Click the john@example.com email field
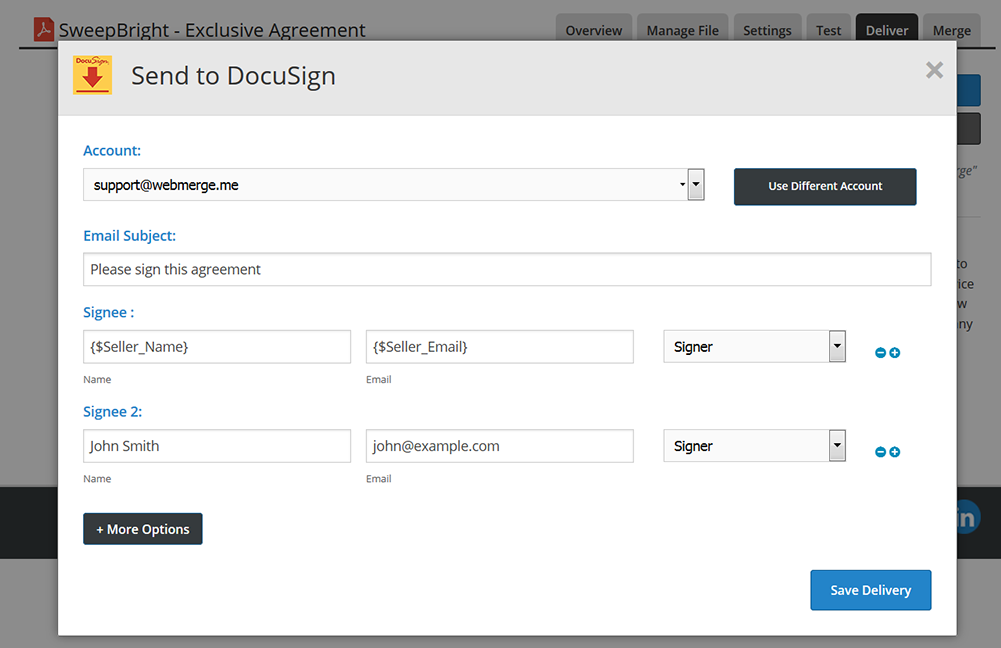 (499, 446)
